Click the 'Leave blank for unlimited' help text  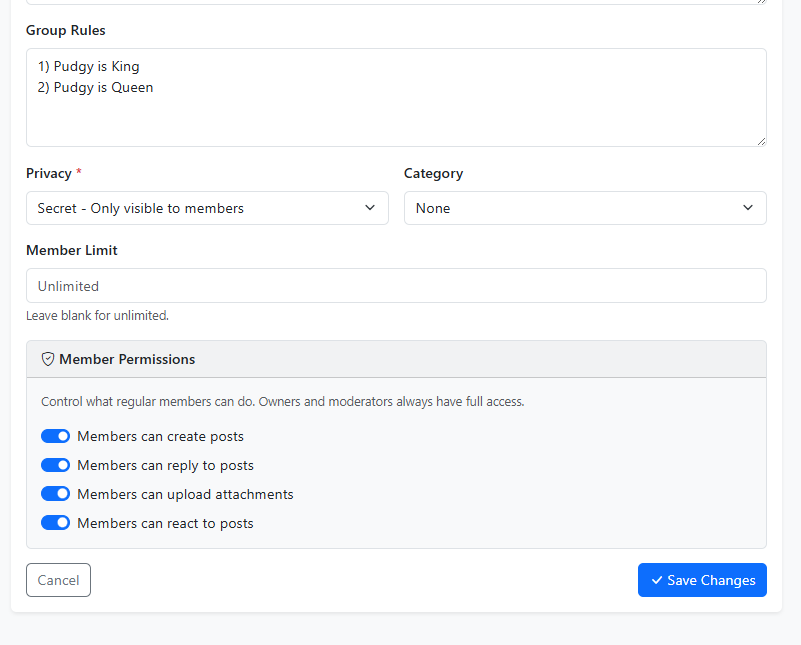[98, 315]
